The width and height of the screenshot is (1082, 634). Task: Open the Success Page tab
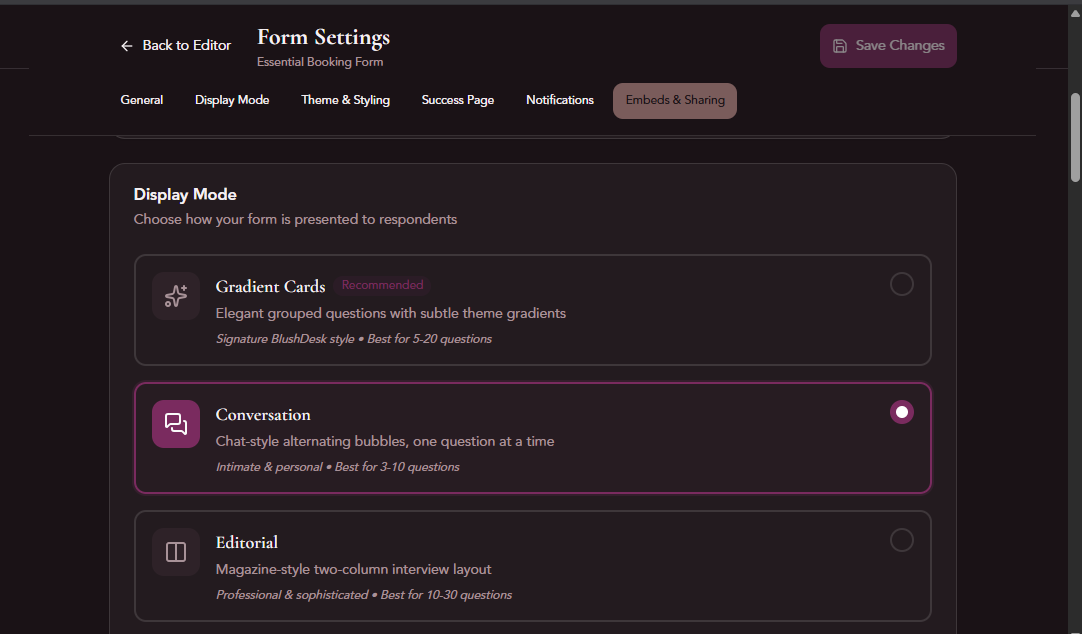click(458, 100)
